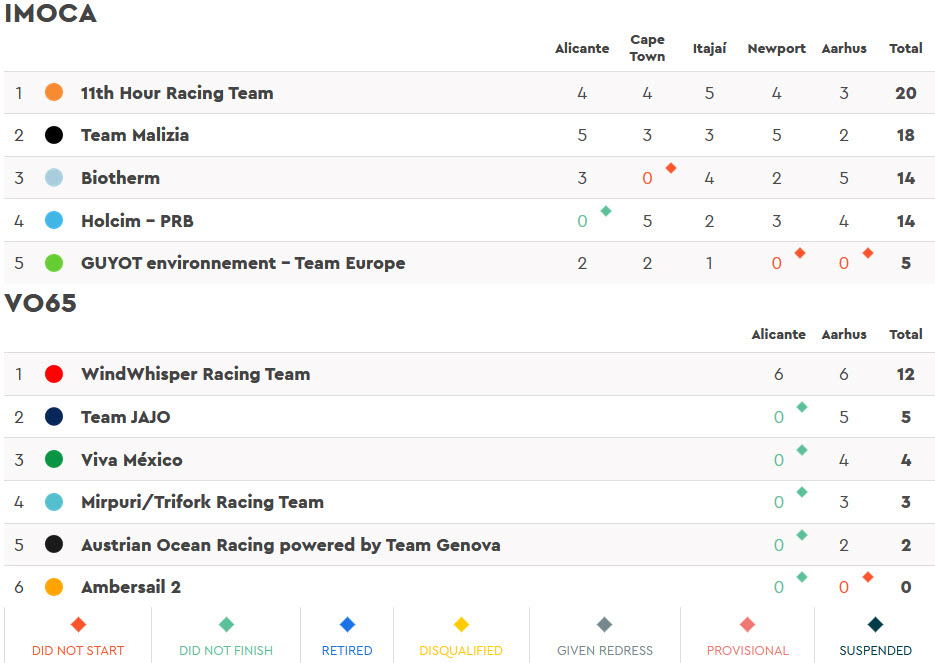Screen dimensions: 935x663
Task: Click the orange 11th Hour Racing Team dot
Action: [x=54, y=92]
